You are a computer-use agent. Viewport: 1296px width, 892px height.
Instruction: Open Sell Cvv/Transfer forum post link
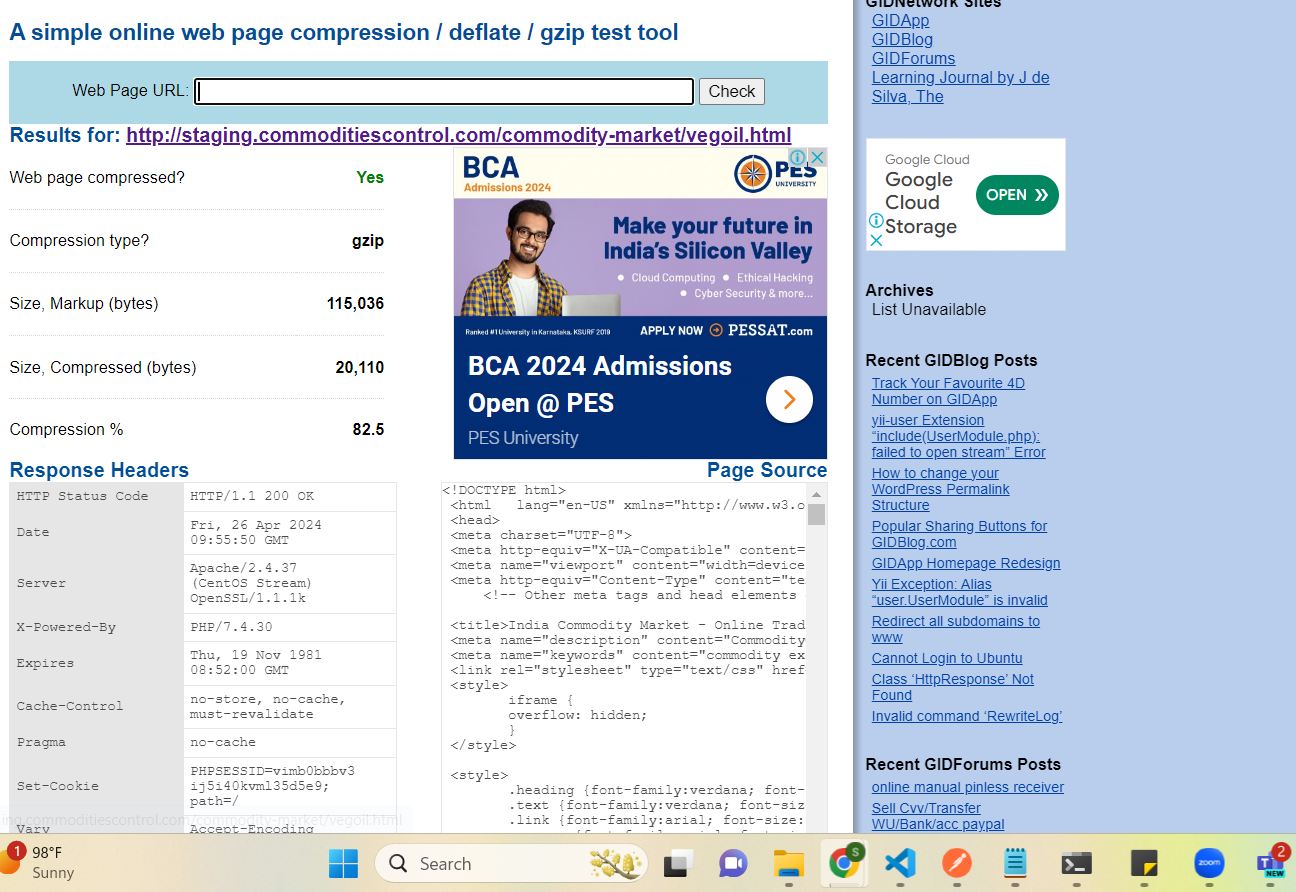(938, 816)
